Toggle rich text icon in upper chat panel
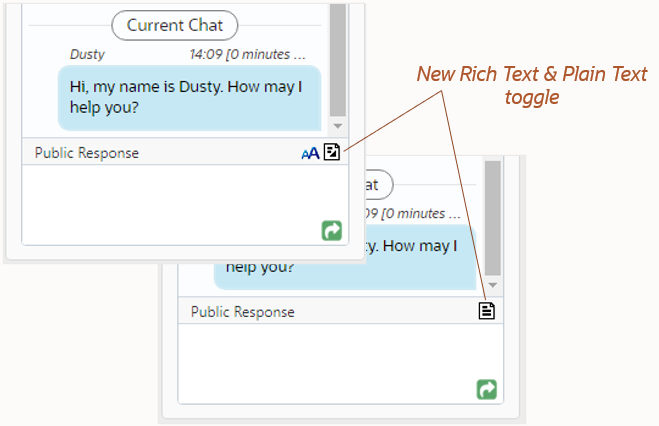The image size is (659, 426). point(332,152)
